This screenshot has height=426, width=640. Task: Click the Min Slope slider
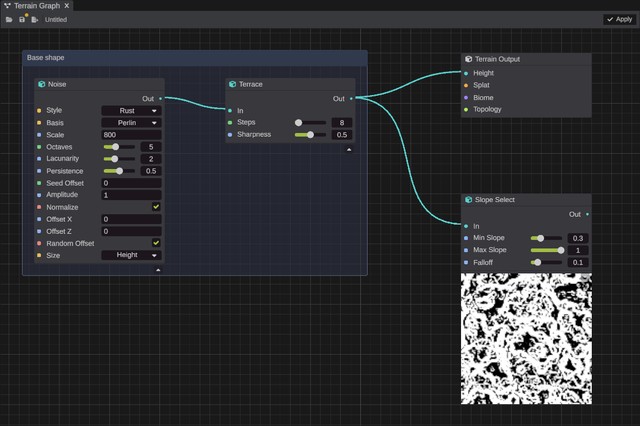(x=546, y=238)
